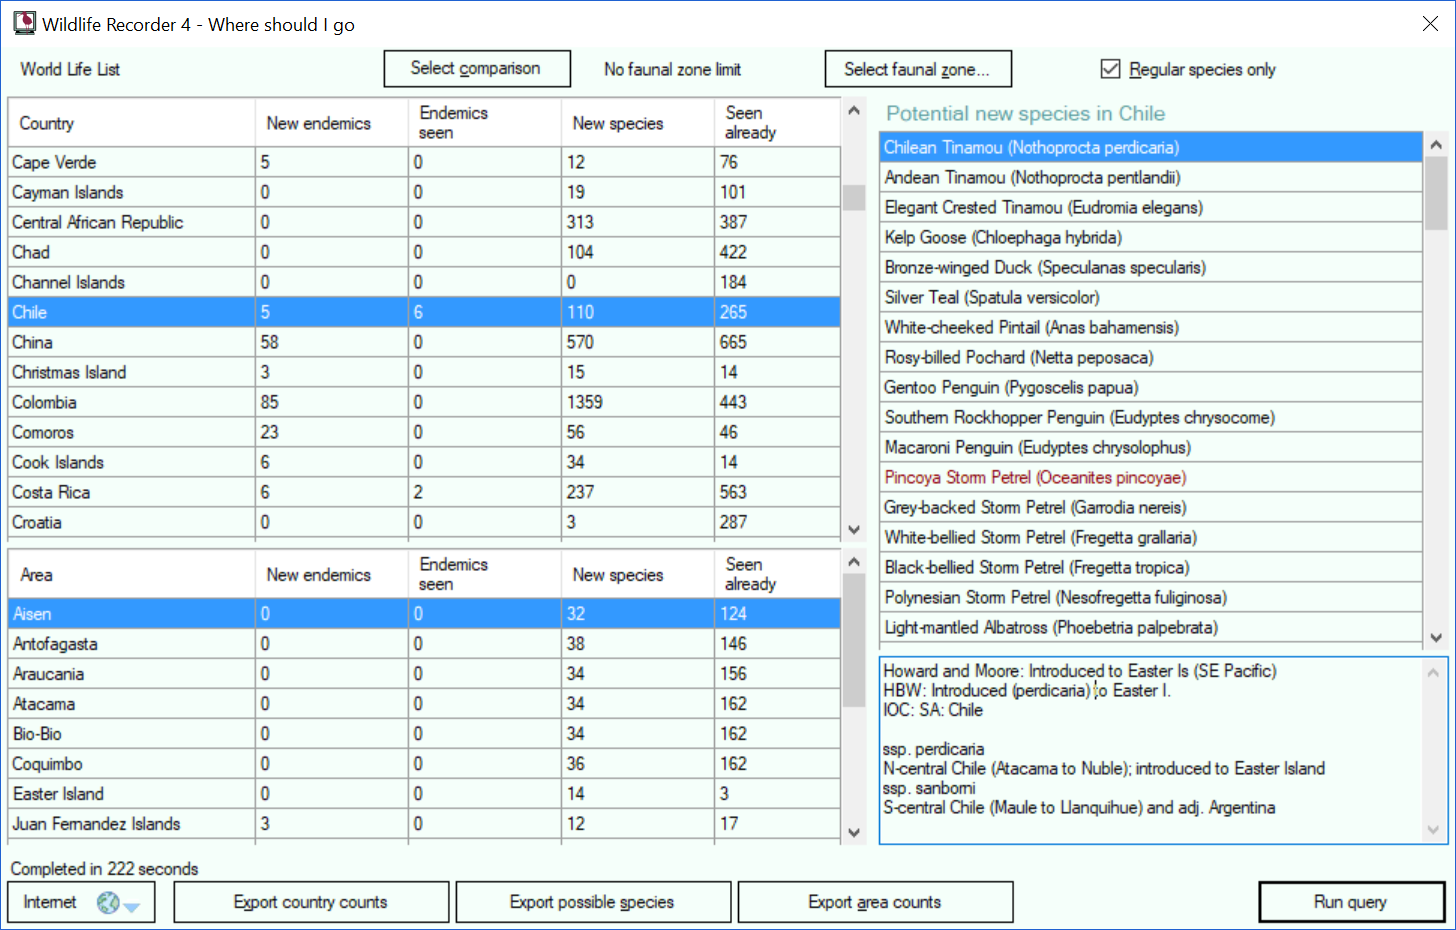Select the China country row

[424, 342]
